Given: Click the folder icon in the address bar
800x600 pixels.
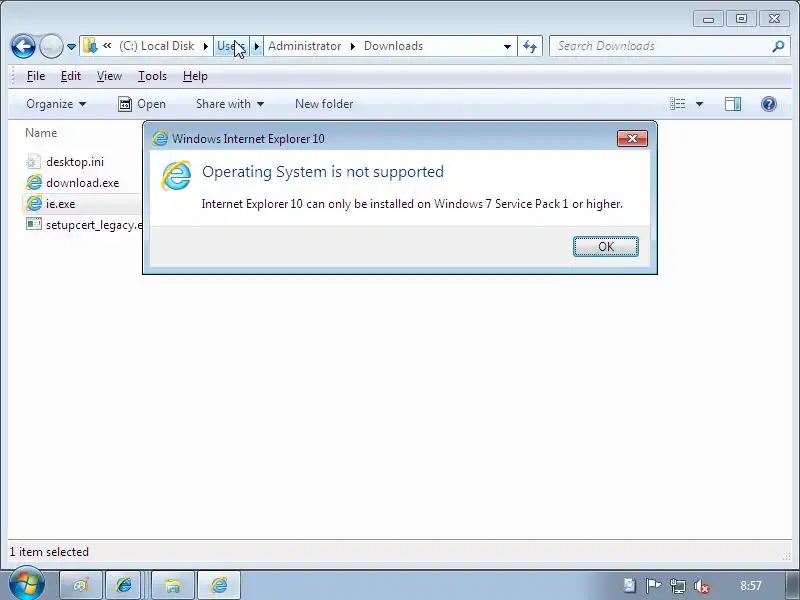Looking at the screenshot, I should pos(90,46).
